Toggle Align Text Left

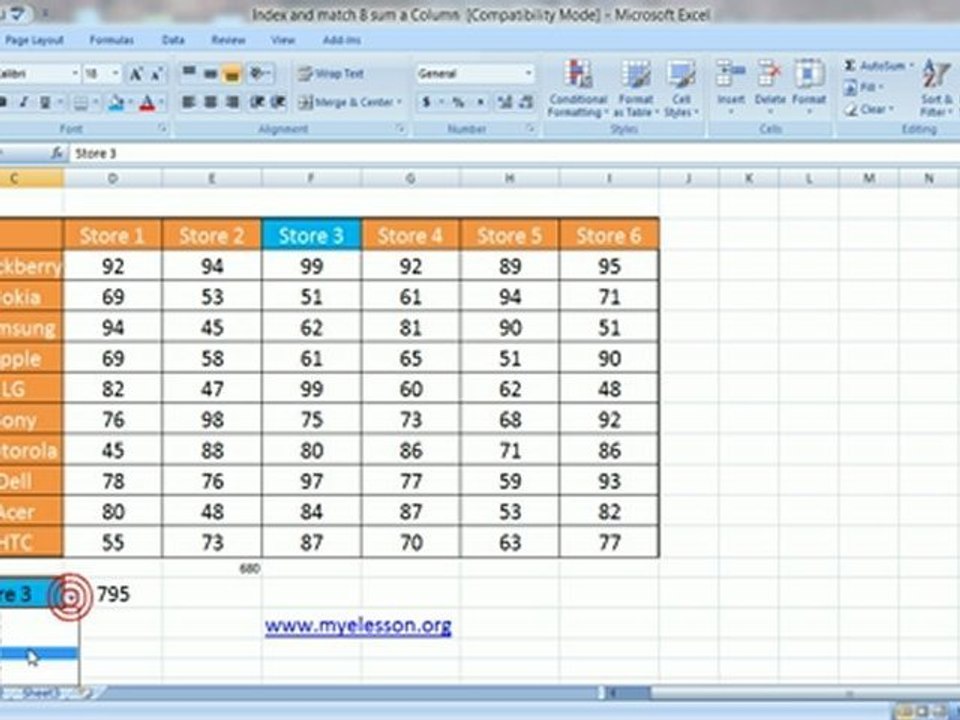coord(189,102)
